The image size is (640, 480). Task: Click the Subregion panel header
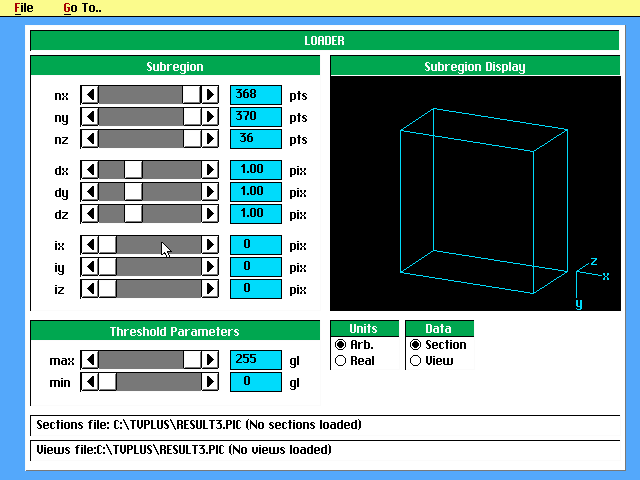click(175, 66)
